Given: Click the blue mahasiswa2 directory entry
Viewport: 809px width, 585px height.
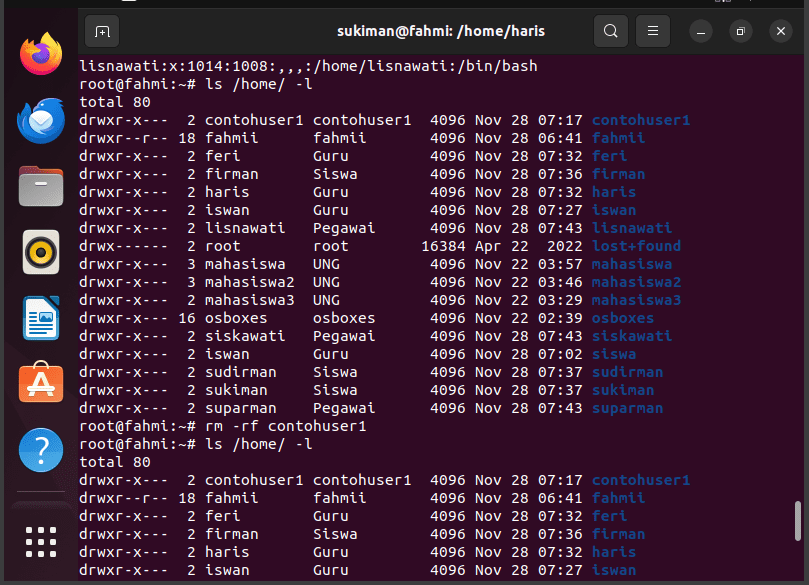Looking at the screenshot, I should point(636,282).
